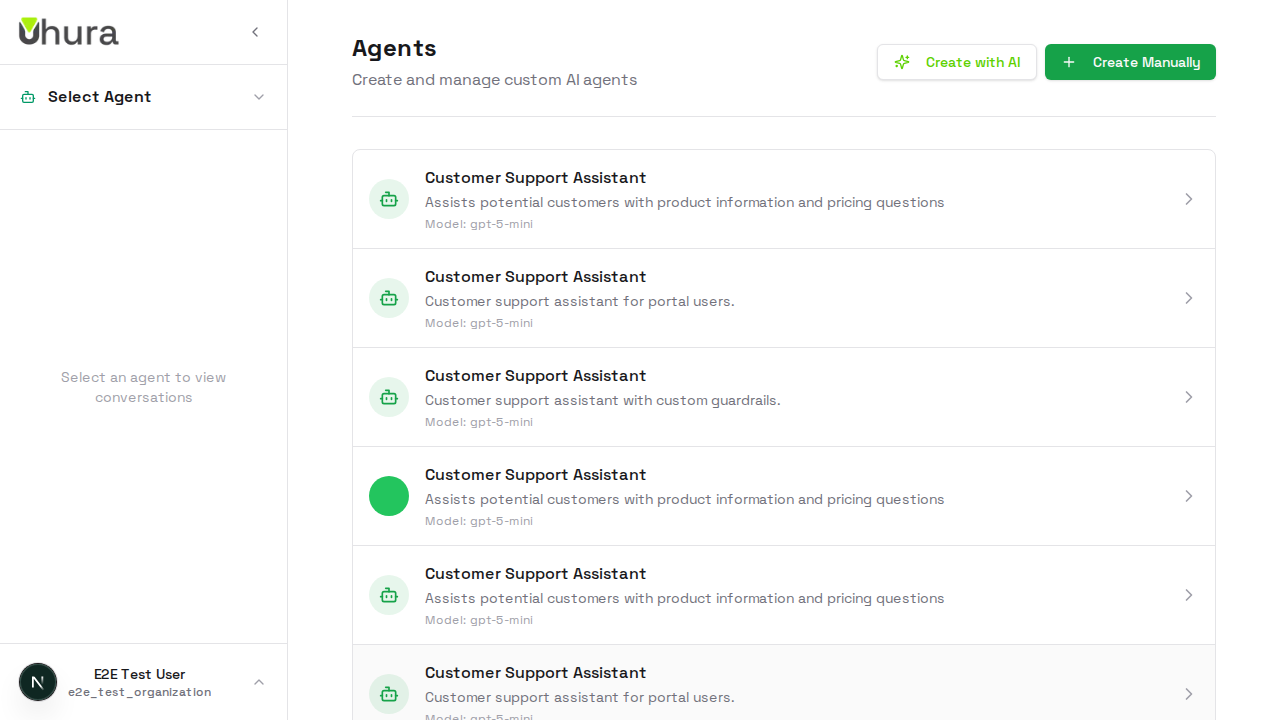Click the E2E Test User name
This screenshot has width=1280, height=720.
pyautogui.click(x=139, y=674)
